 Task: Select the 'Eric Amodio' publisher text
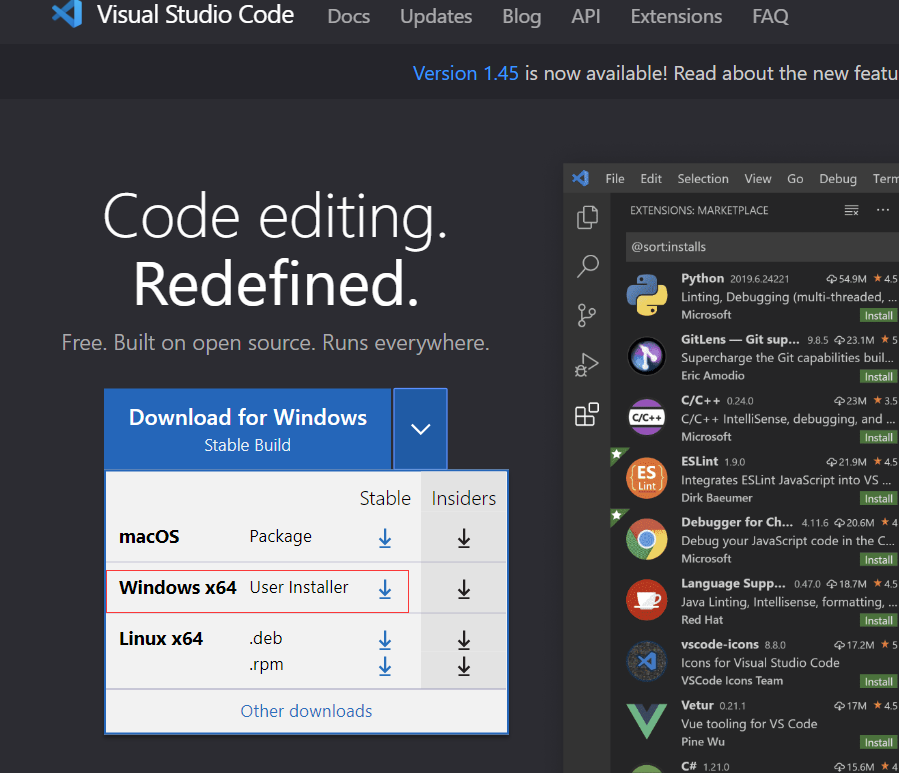coord(713,376)
